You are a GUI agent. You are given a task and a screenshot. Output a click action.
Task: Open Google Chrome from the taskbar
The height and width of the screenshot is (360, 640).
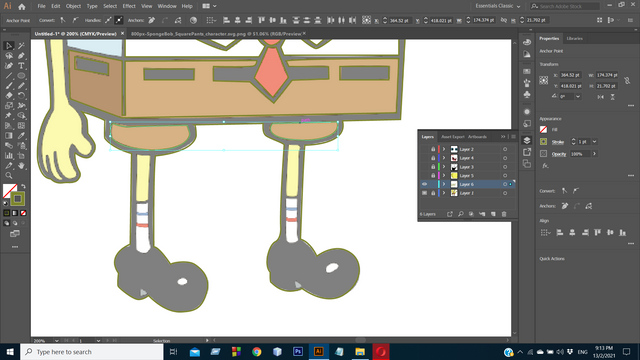[257, 352]
